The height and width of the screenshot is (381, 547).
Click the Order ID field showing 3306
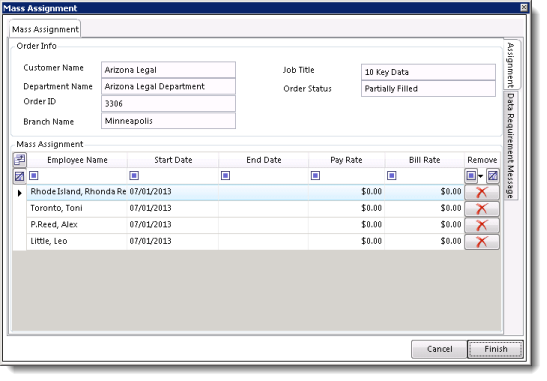[168, 104]
